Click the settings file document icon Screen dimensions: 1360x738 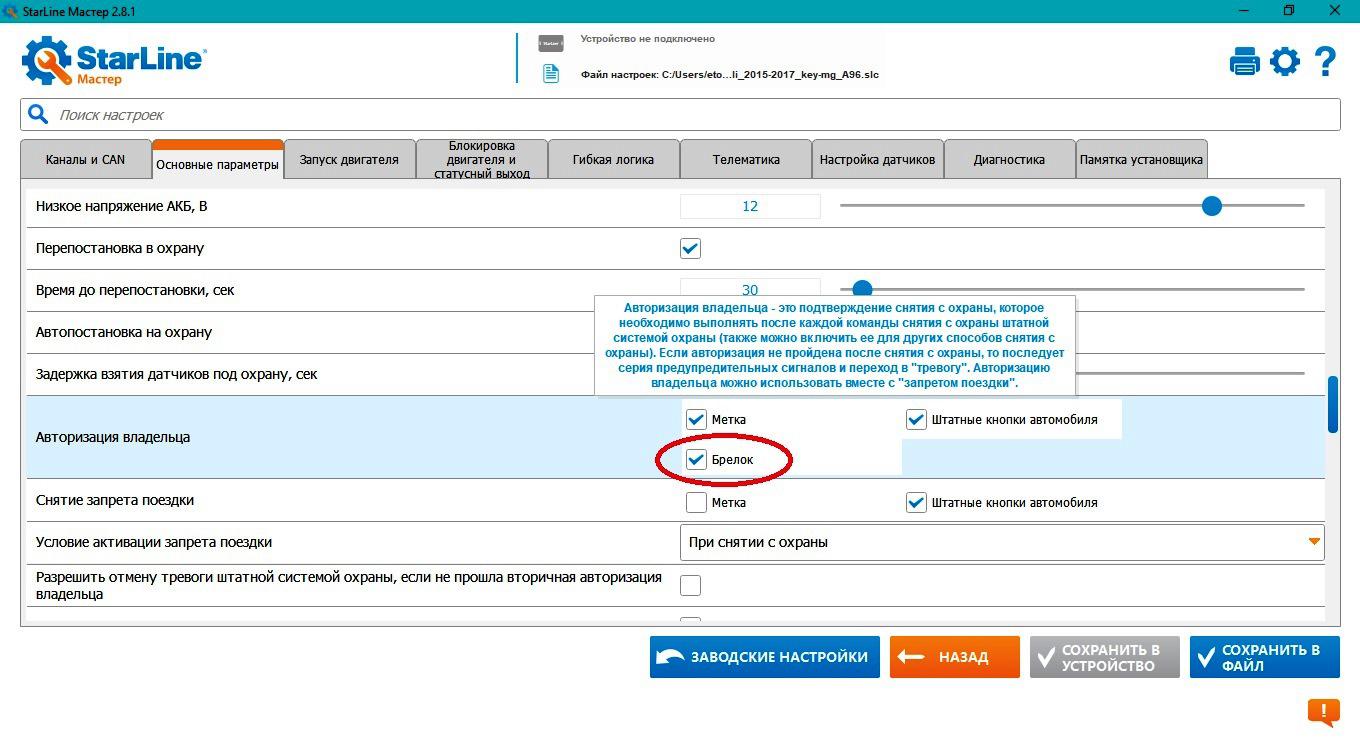point(551,74)
